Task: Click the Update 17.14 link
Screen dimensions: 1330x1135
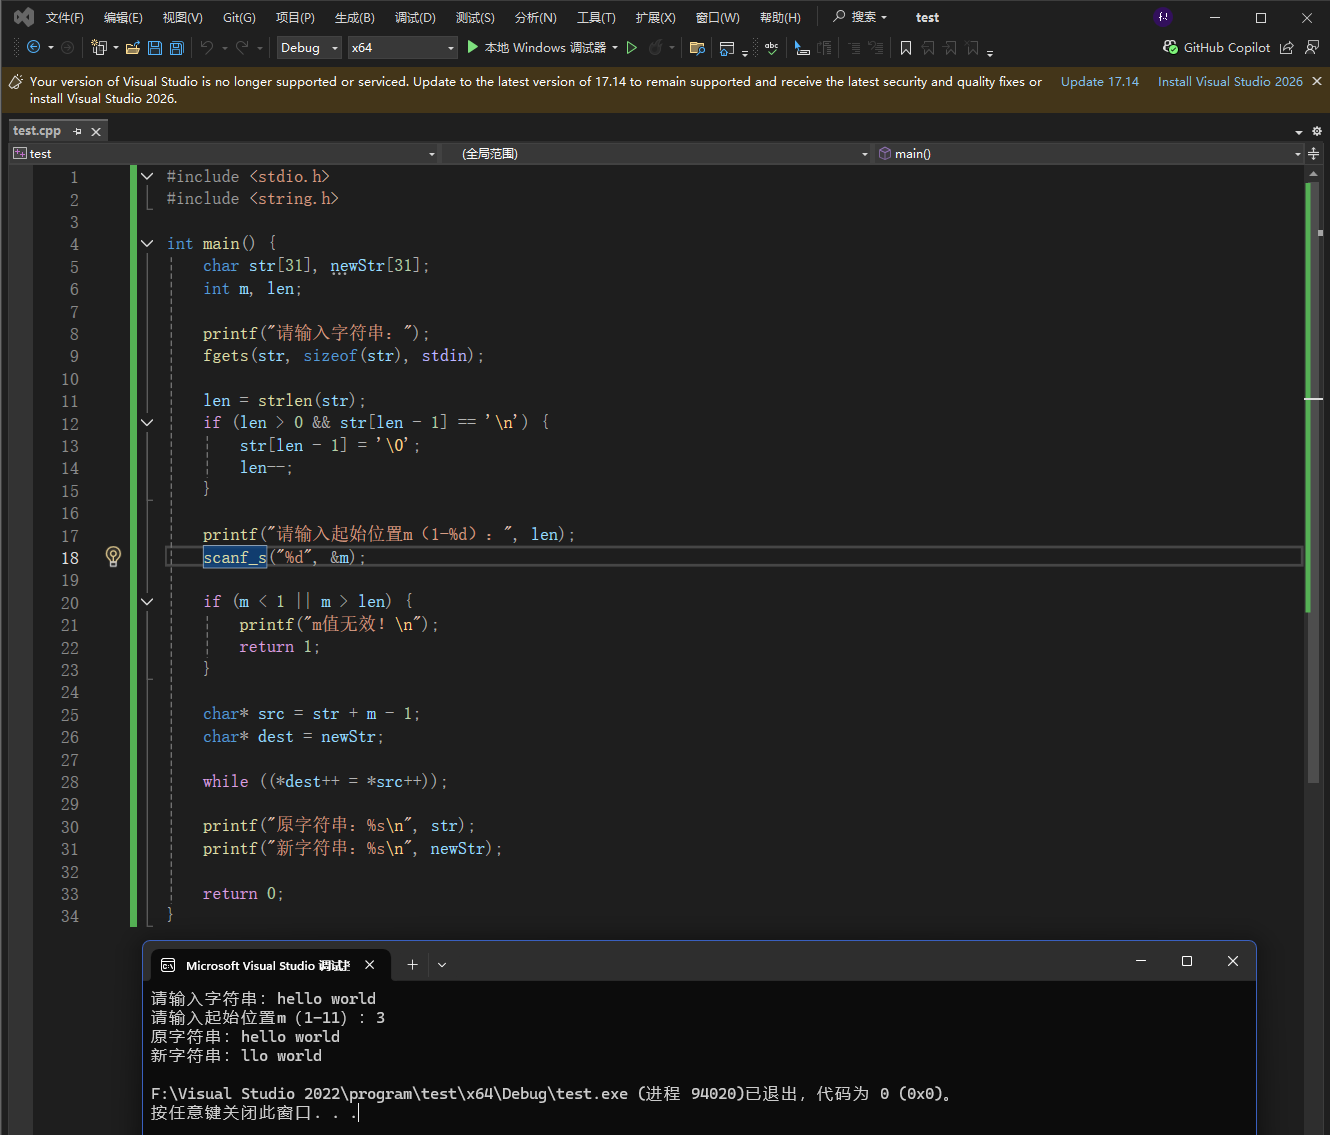Action: click(1099, 81)
